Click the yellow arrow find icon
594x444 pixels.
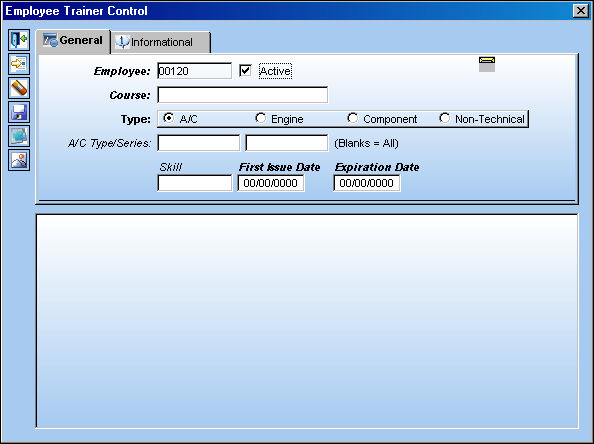pos(19,64)
